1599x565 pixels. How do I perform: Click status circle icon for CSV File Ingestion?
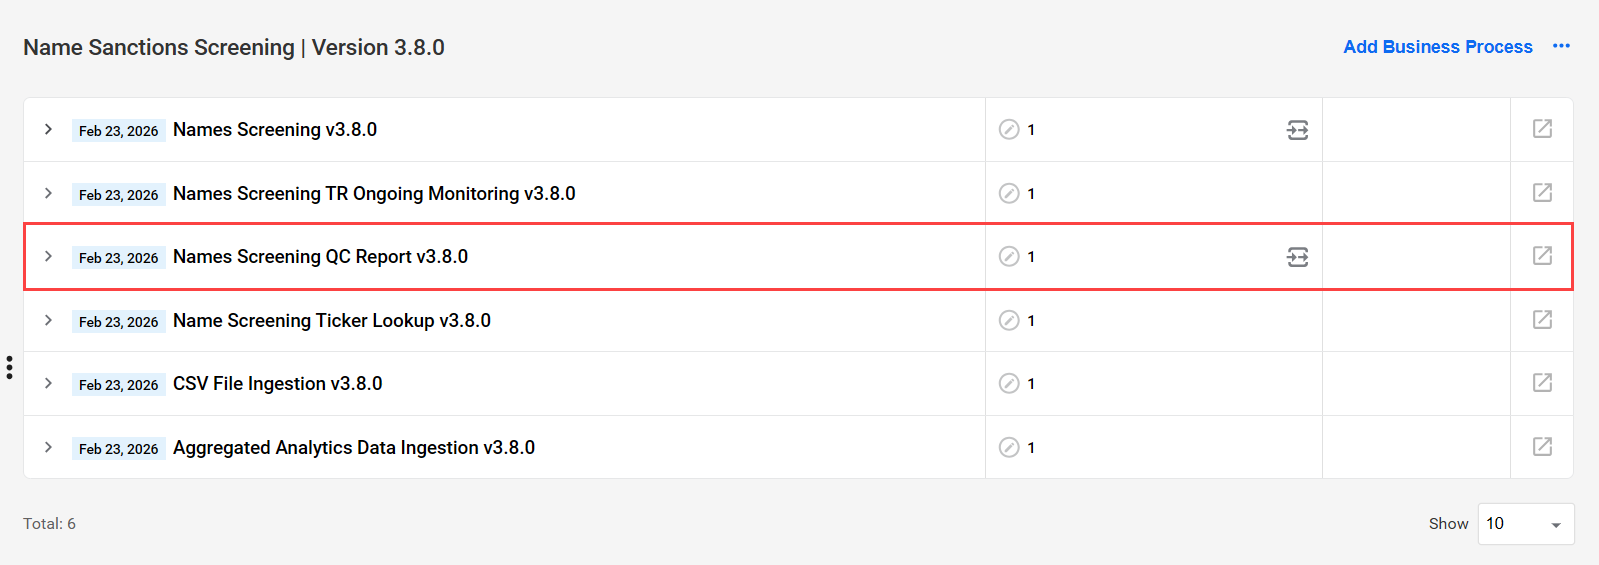pos(1009,383)
